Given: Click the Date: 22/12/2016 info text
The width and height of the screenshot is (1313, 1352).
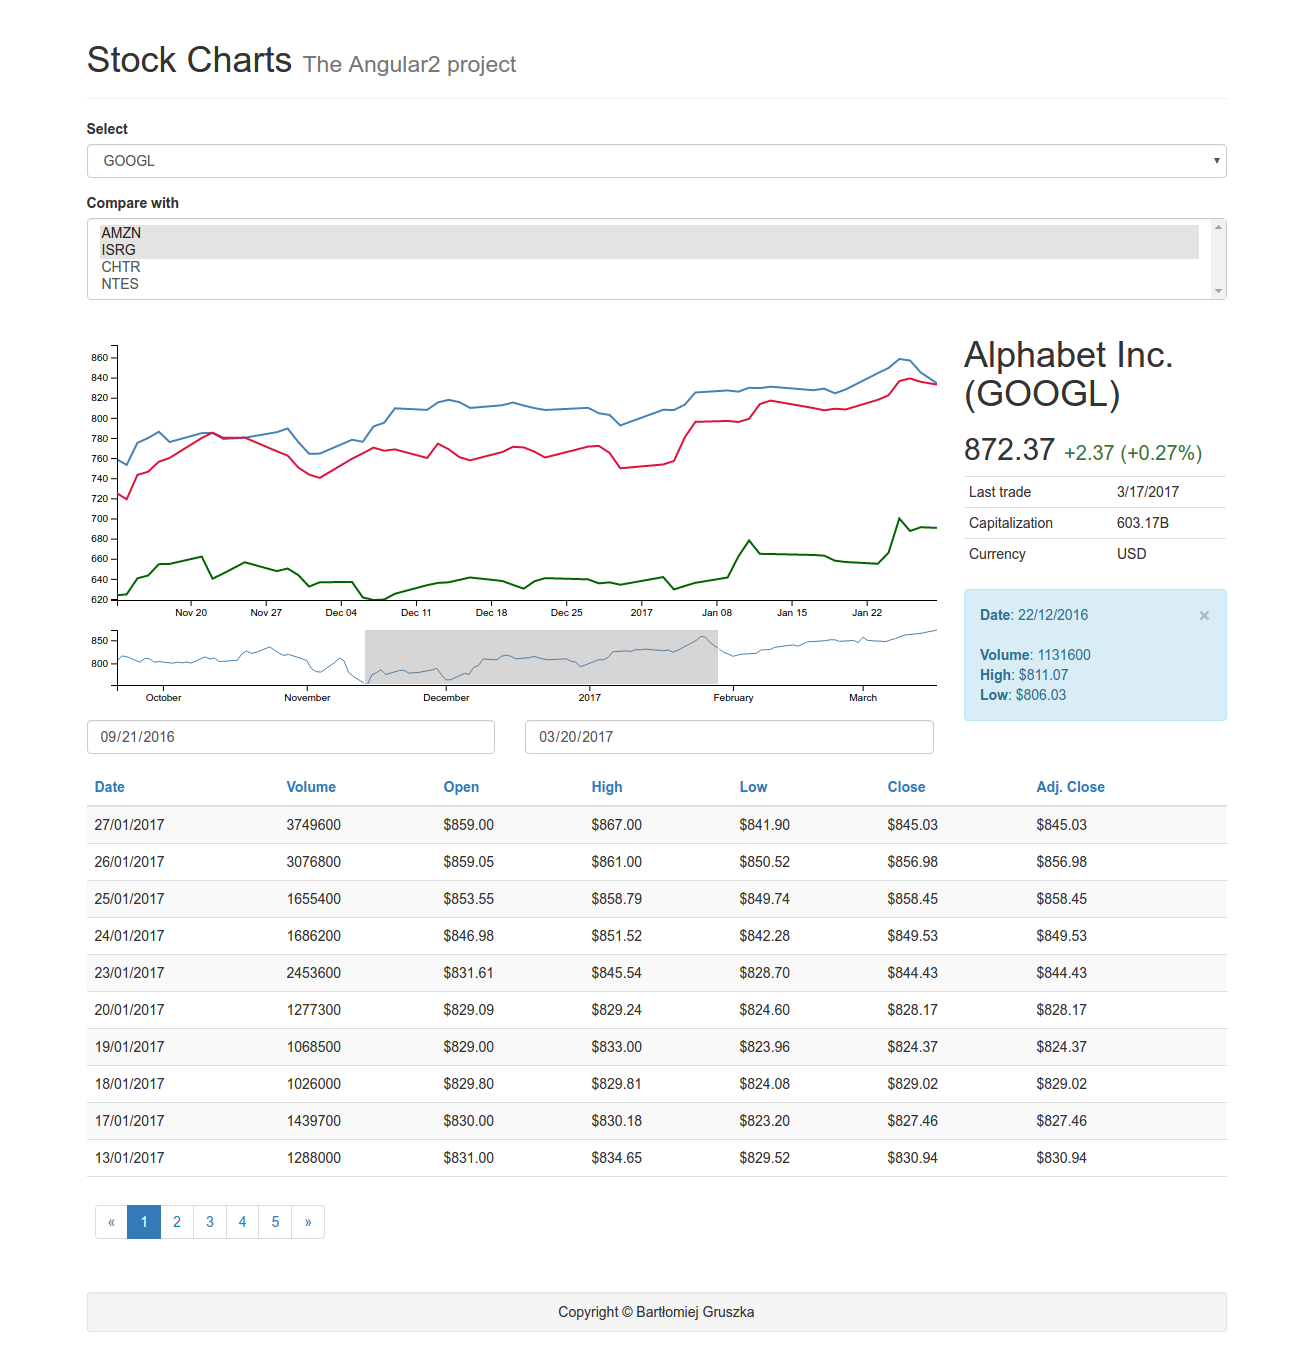Looking at the screenshot, I should (1034, 615).
